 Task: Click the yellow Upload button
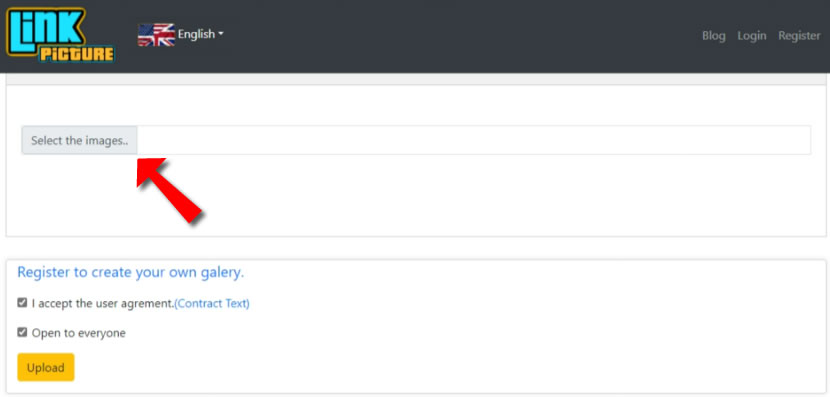[46, 367]
